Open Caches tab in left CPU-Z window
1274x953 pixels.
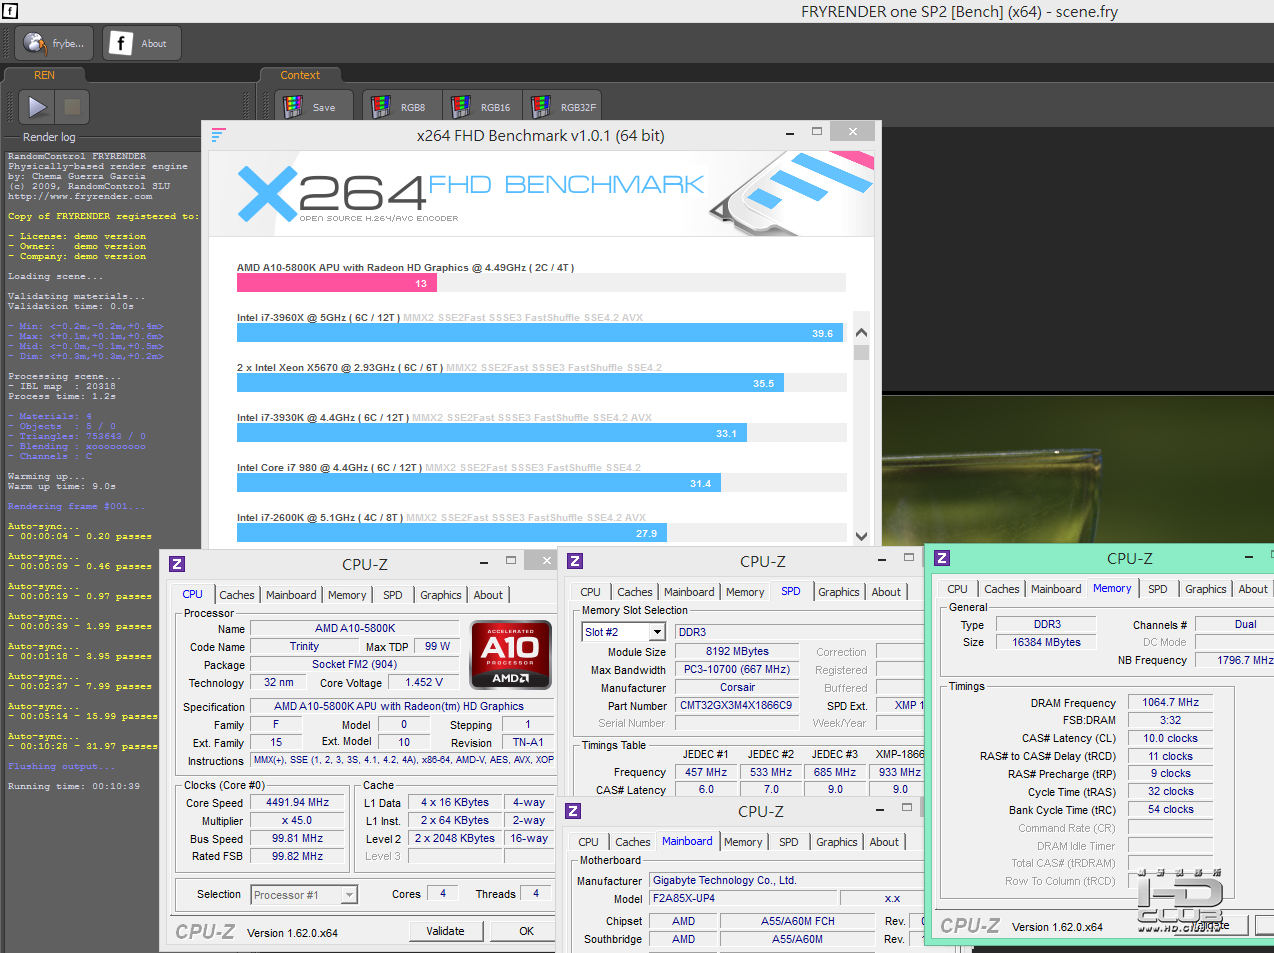click(x=237, y=595)
